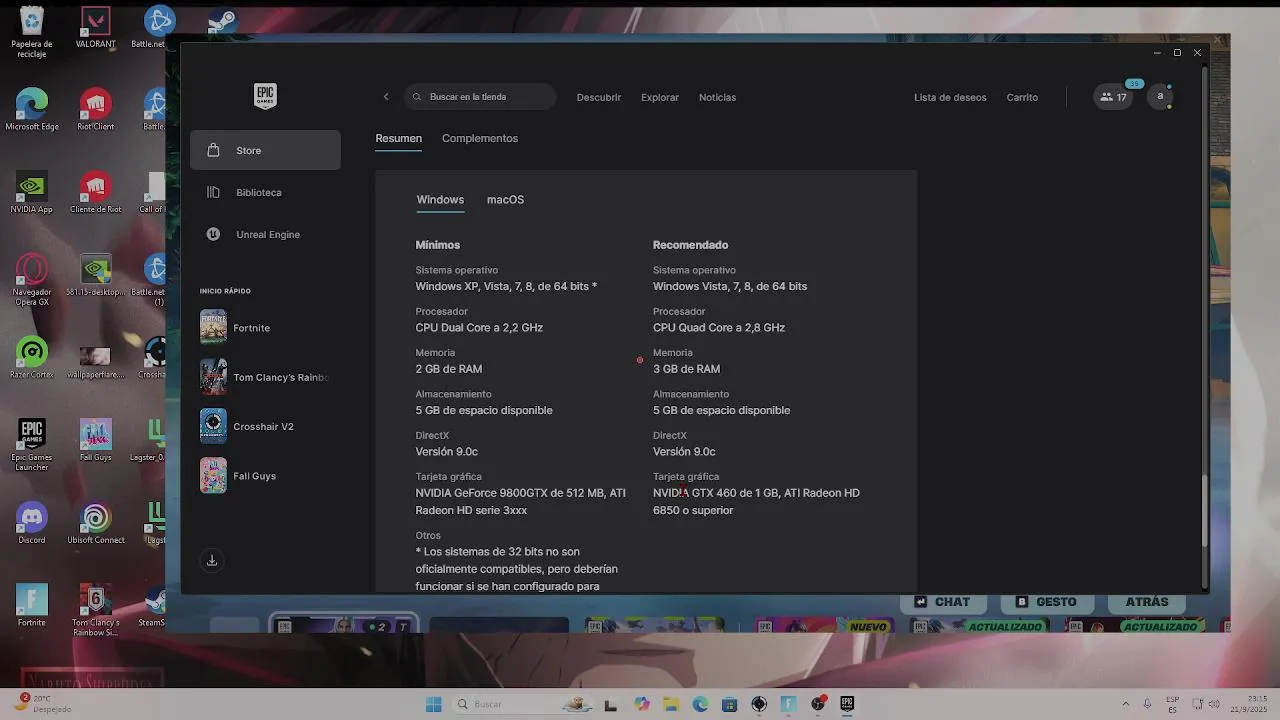Screen dimensions: 1280x720
Task: Open the Noticias store page
Action: 717,97
